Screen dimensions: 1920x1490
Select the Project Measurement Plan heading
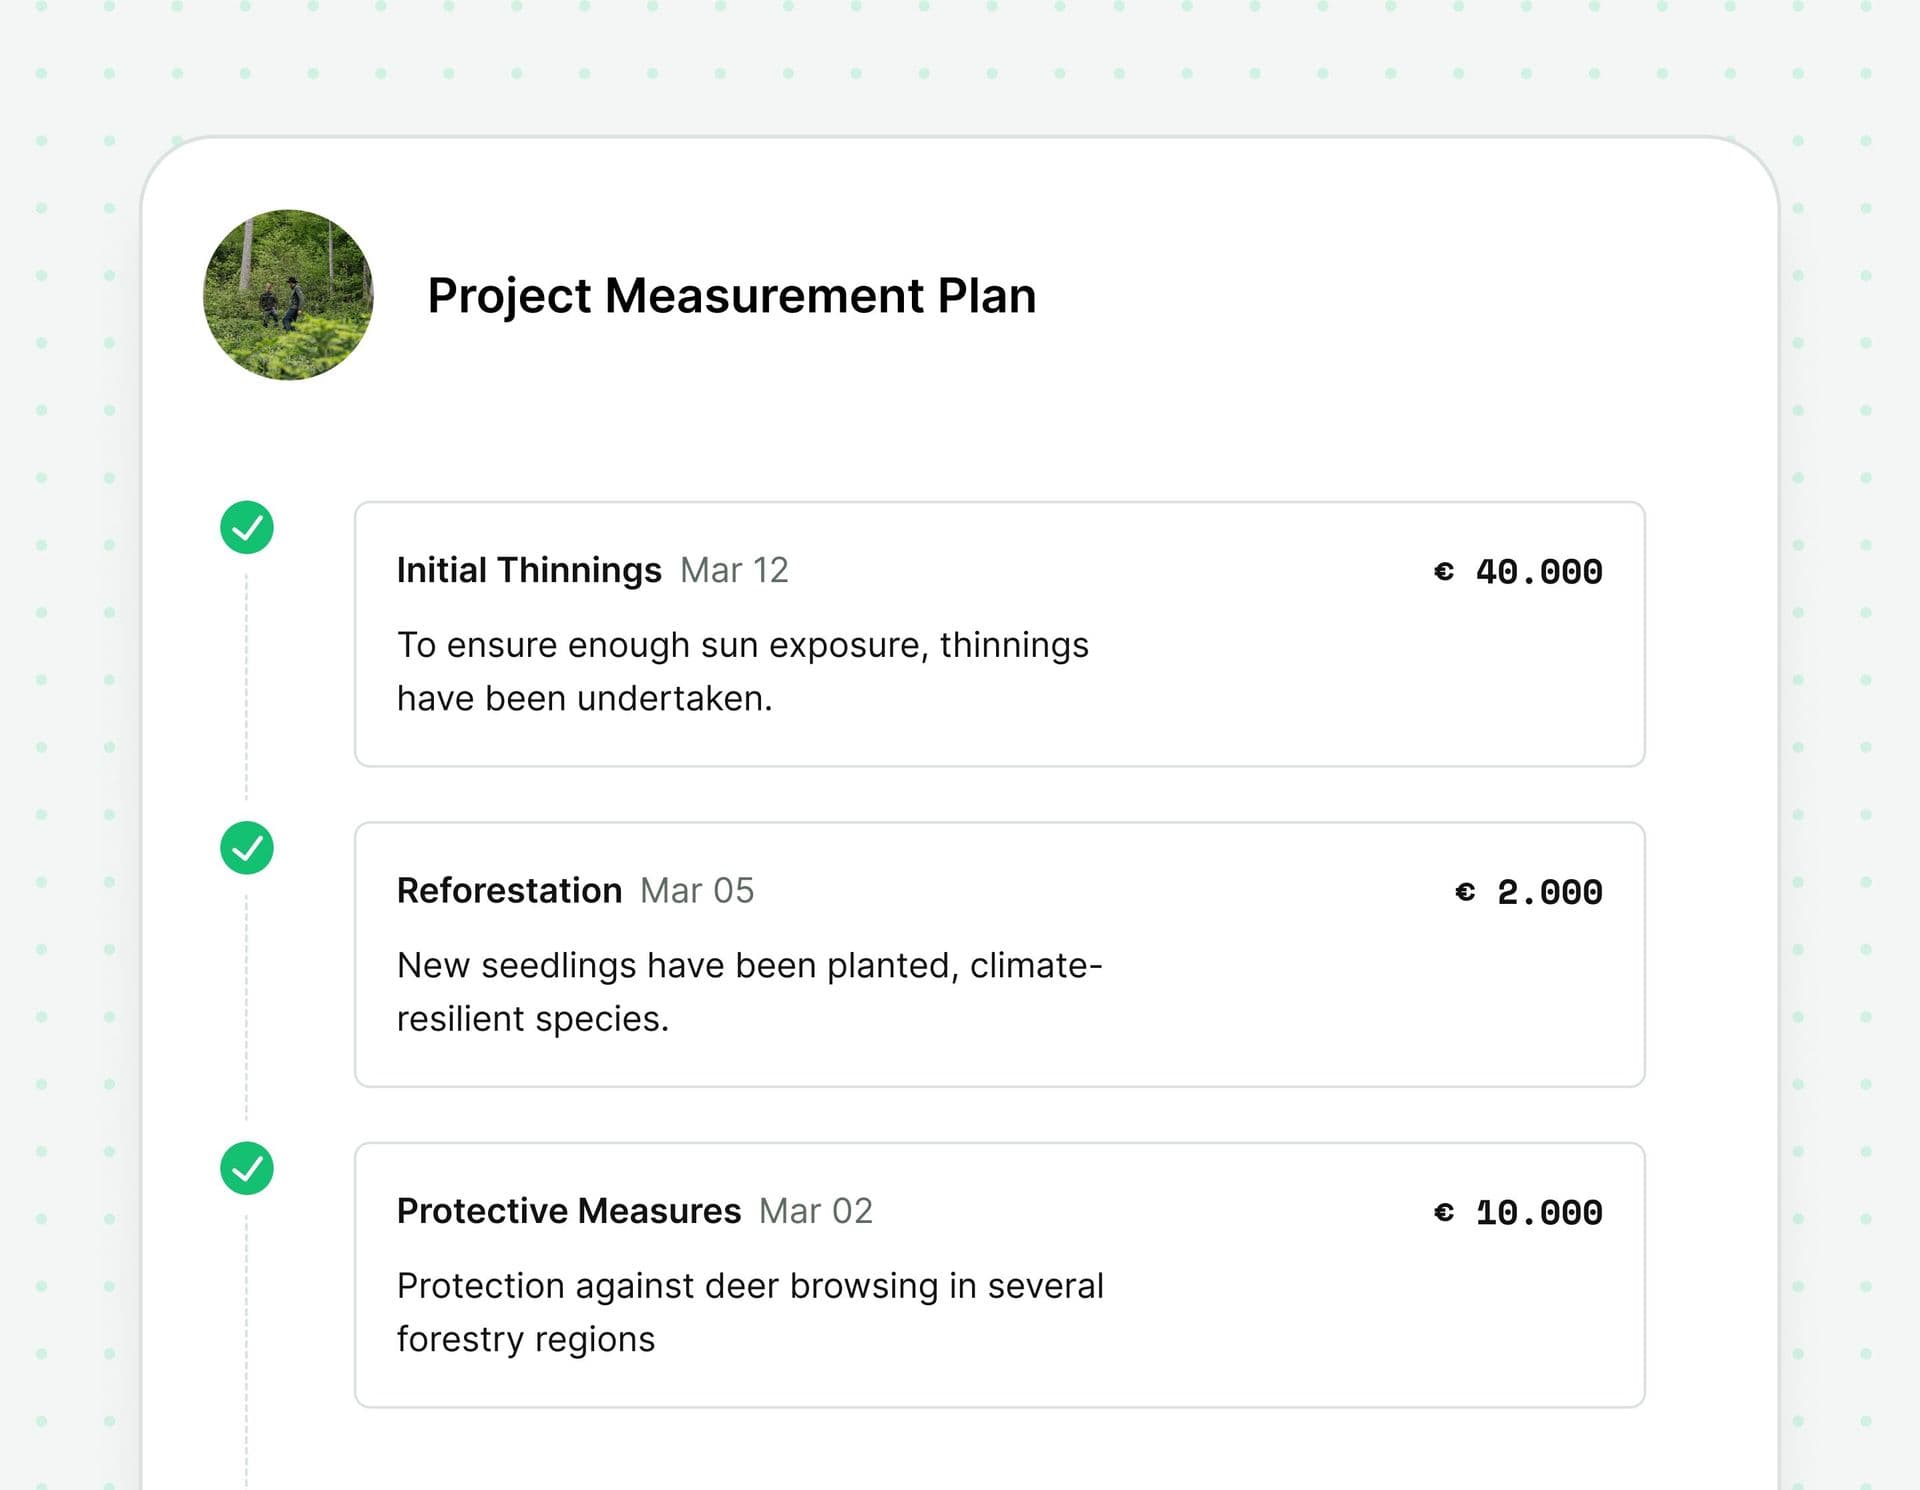[732, 295]
